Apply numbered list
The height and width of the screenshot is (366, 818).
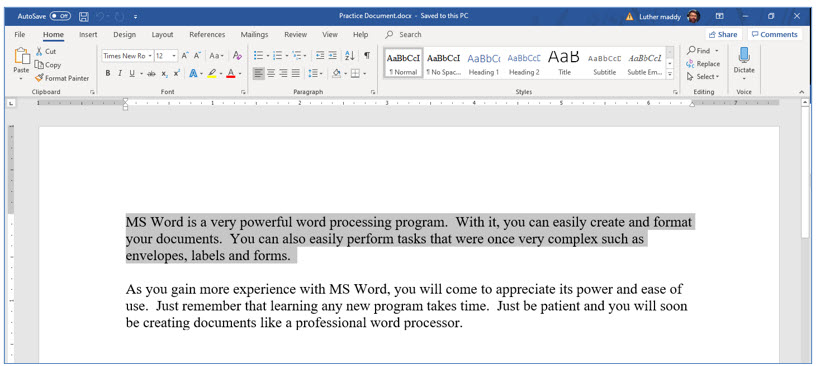(x=277, y=55)
